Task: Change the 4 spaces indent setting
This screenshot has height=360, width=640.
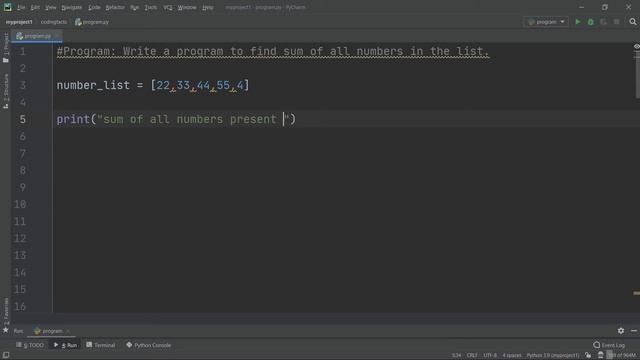Action: coord(512,356)
